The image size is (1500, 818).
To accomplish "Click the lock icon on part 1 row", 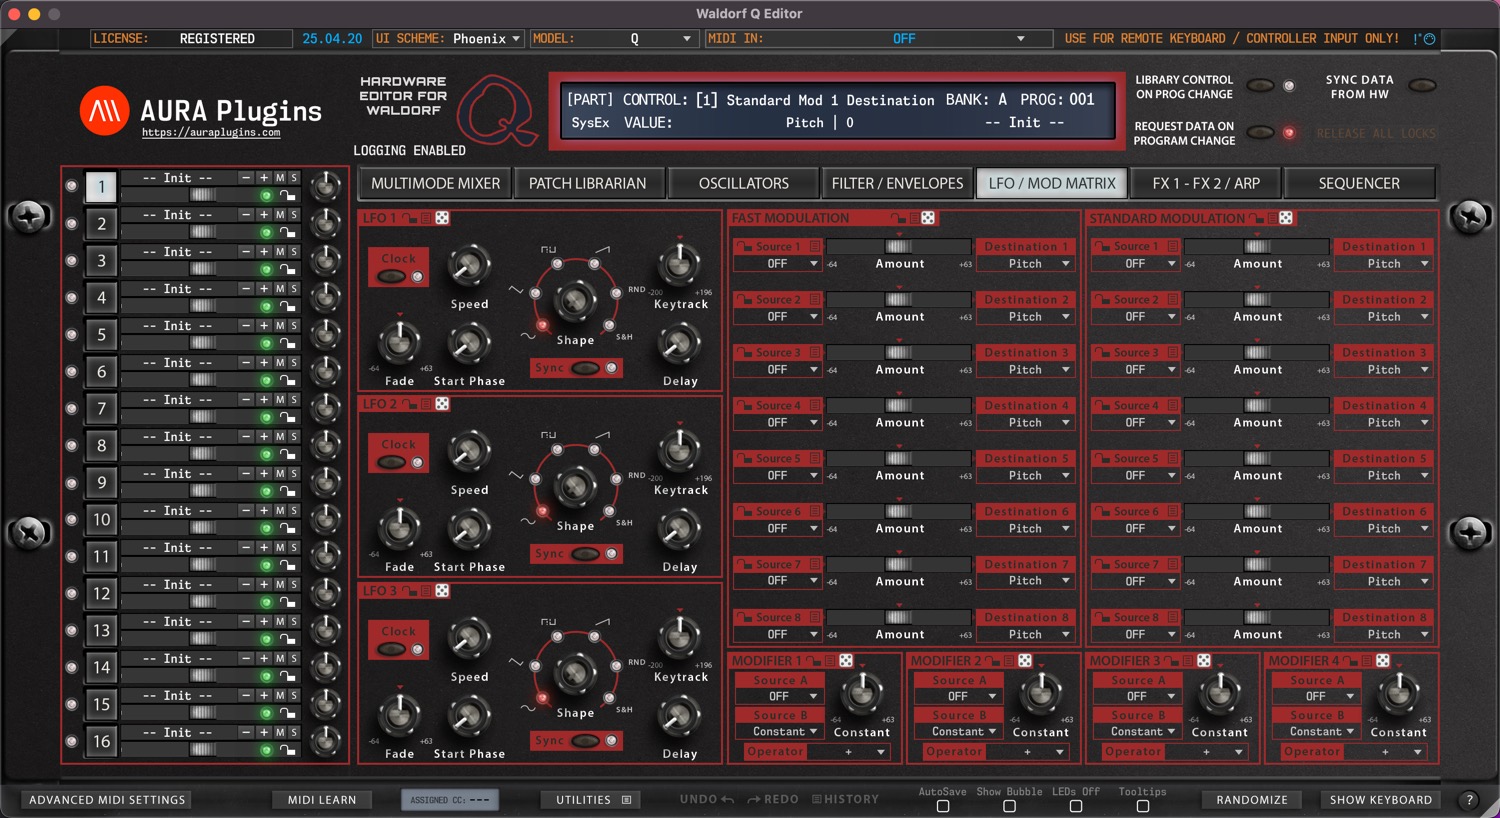I will point(288,196).
